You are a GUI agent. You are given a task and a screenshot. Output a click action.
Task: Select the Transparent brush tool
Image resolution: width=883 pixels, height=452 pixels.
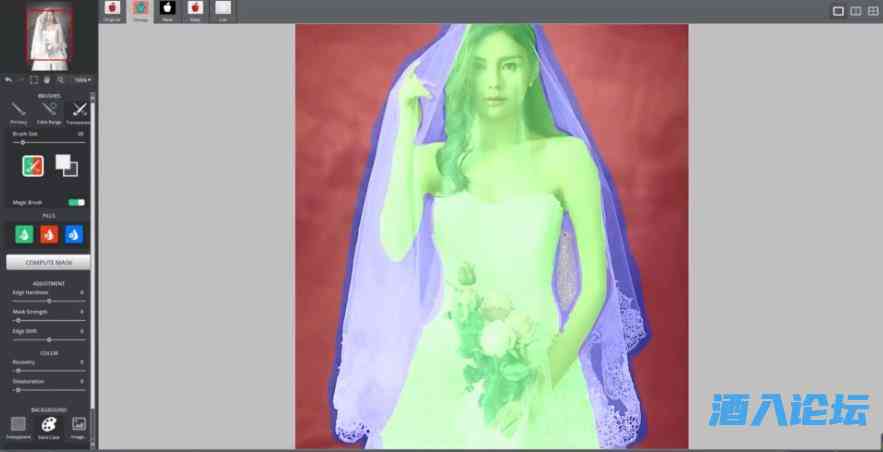[x=79, y=110]
